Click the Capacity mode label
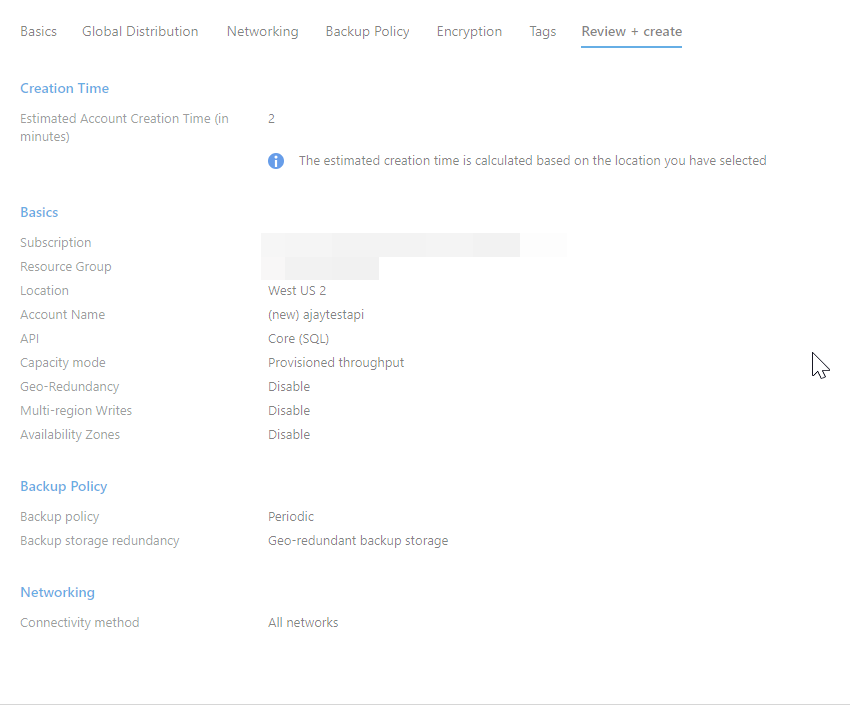850x722 pixels. [63, 363]
